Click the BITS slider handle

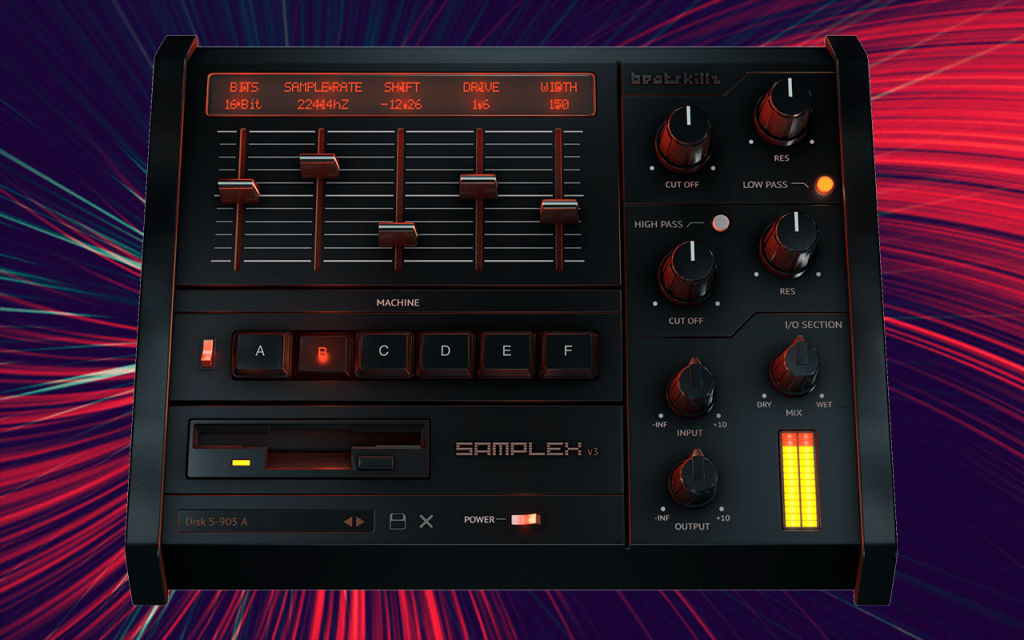click(238, 191)
